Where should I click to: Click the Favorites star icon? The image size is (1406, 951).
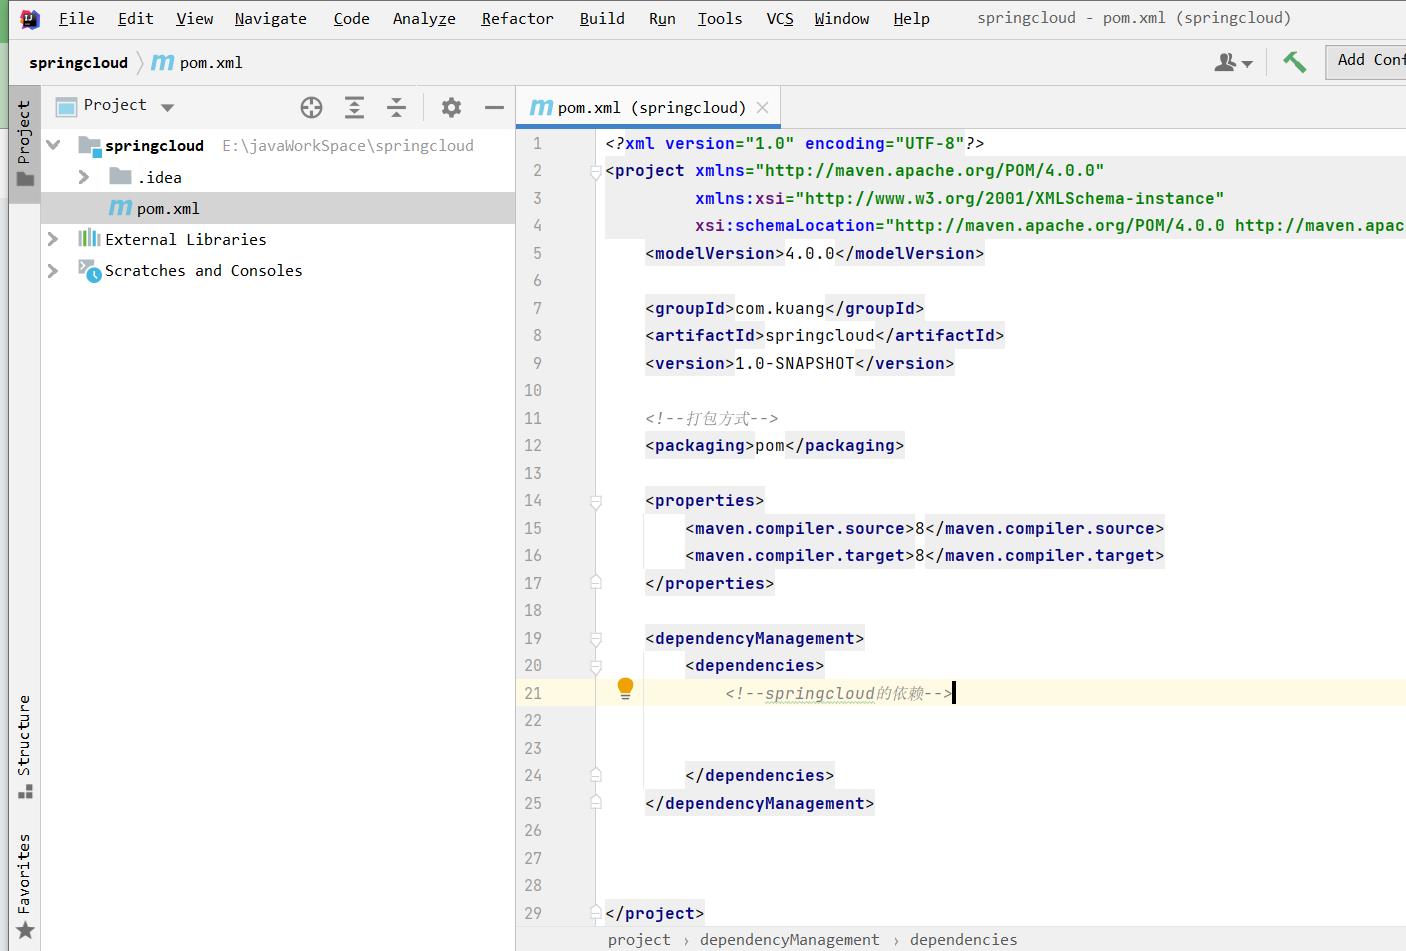[25, 931]
